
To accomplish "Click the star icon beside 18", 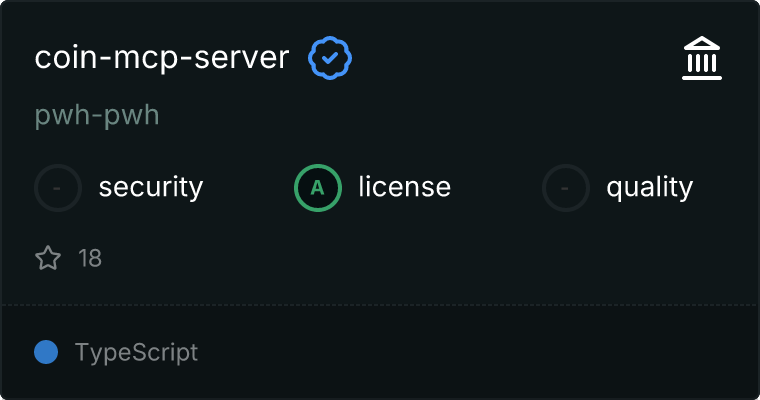I will [48, 259].
